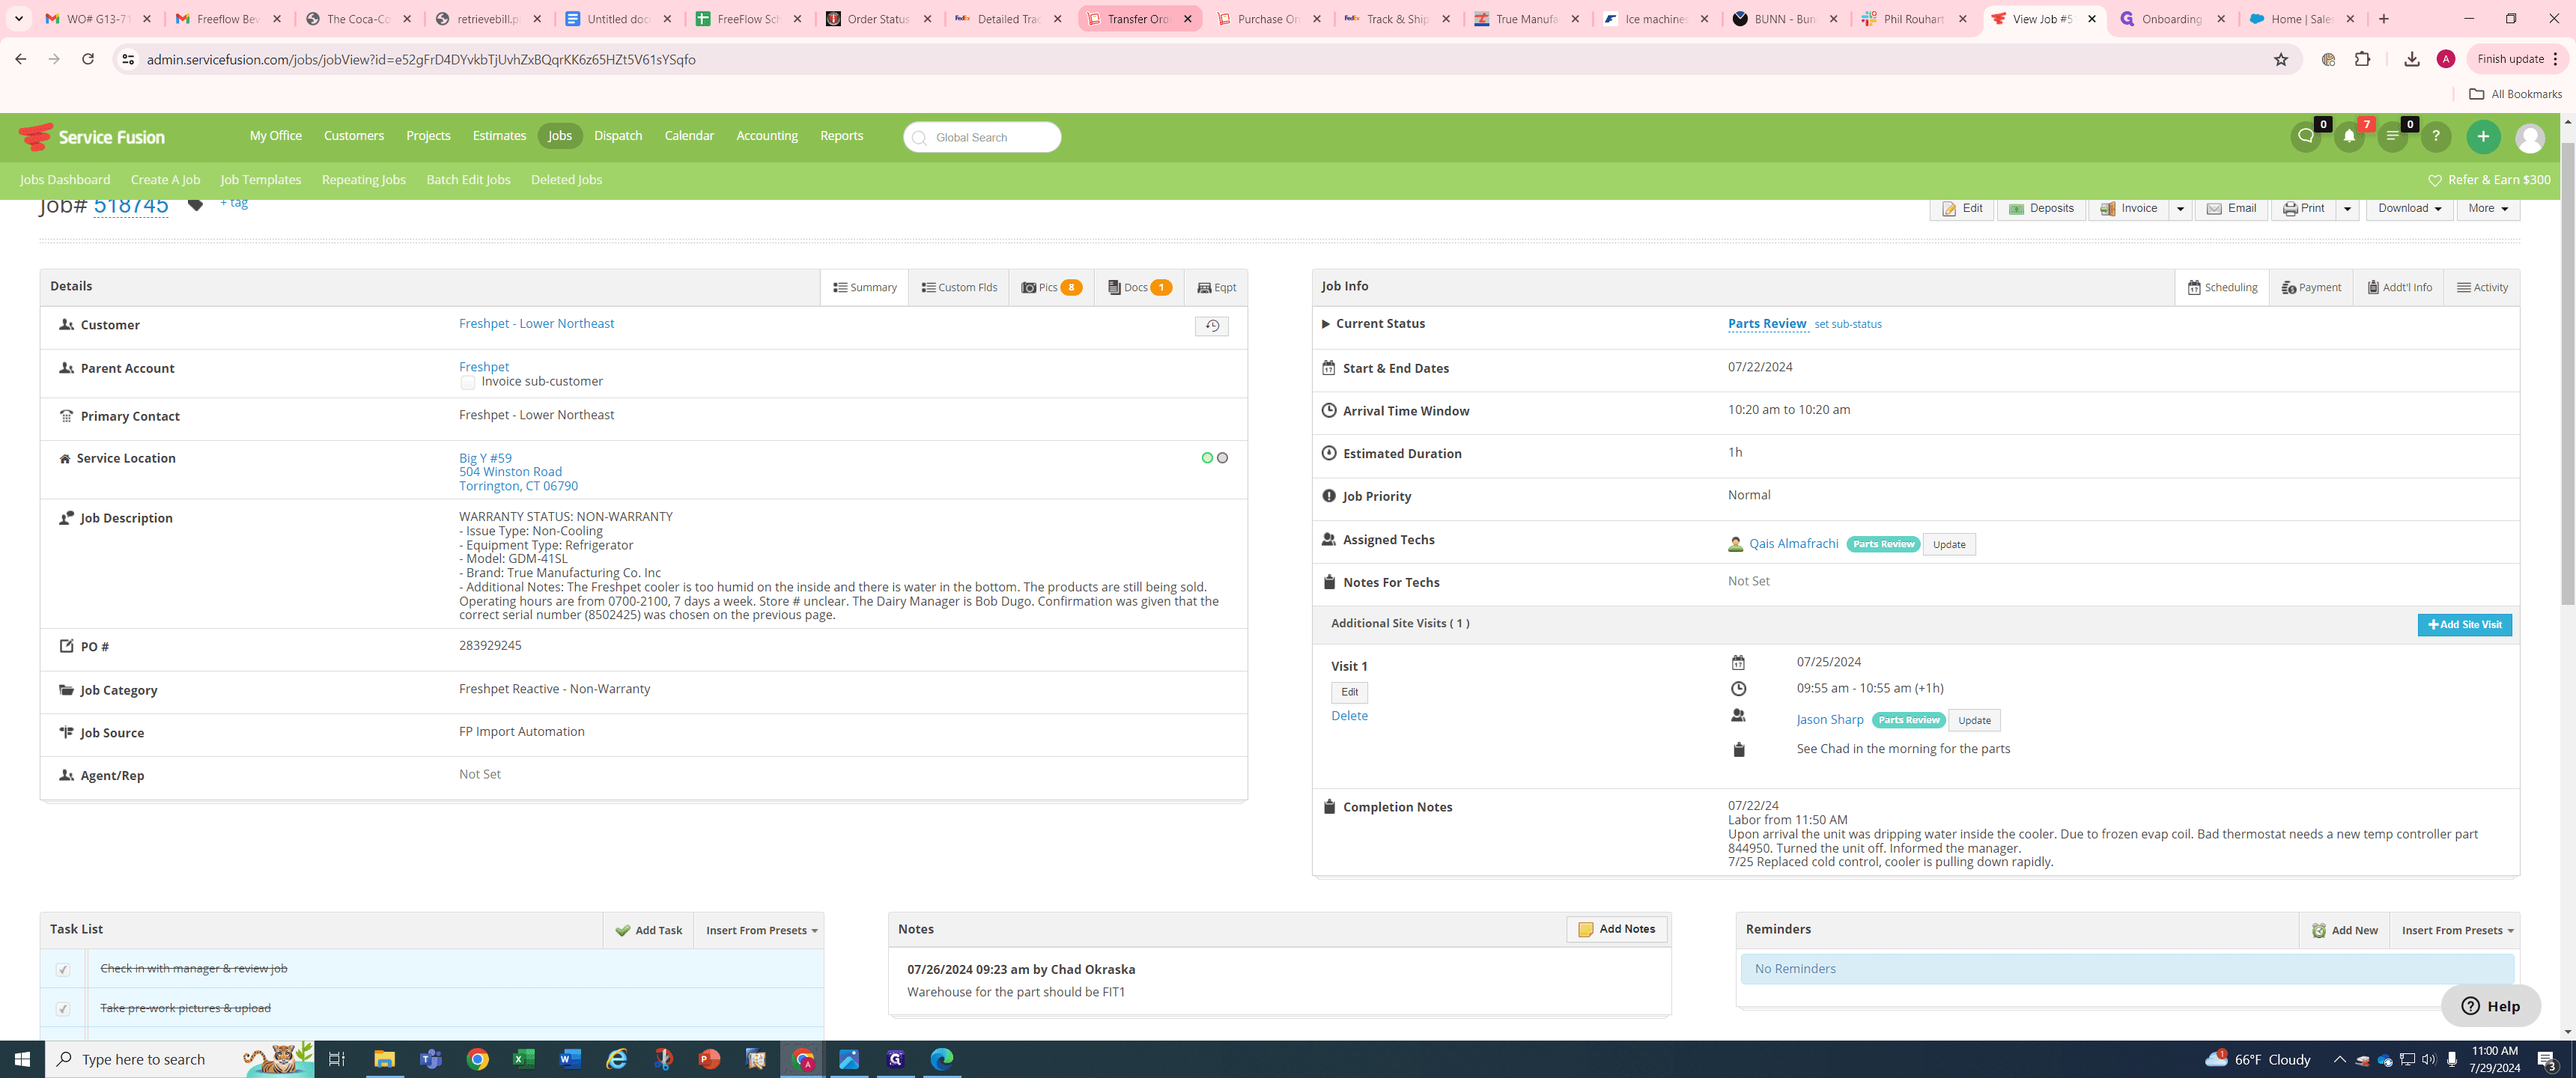Click the green plus quick-add icon
Screen dimensions: 2576x1078
[2483, 137]
